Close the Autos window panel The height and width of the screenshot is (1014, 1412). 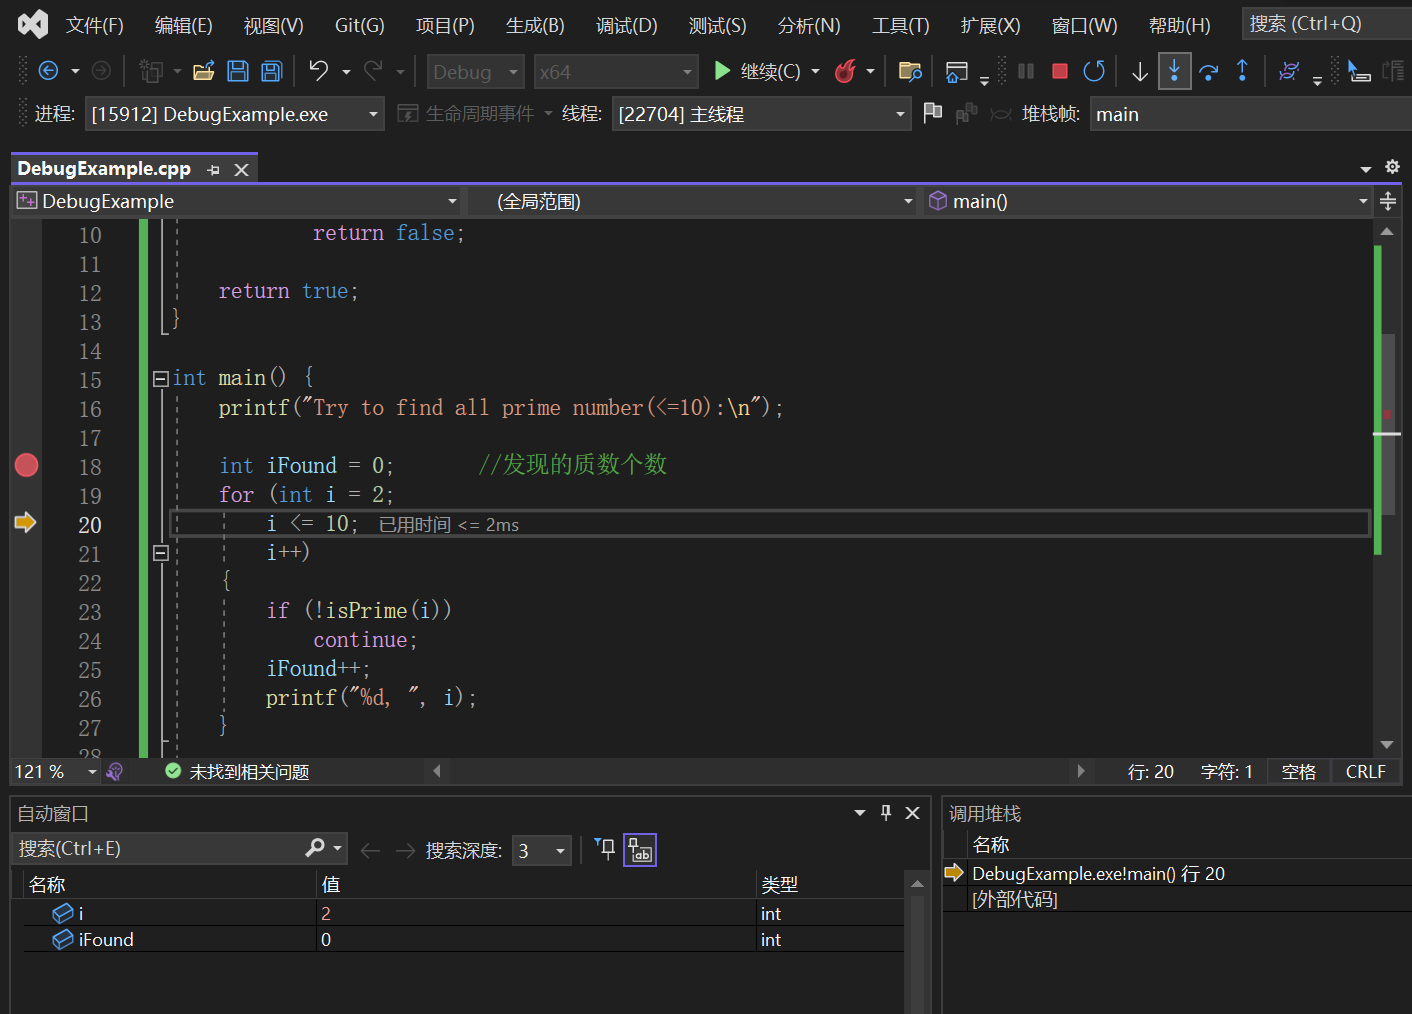pyautogui.click(x=912, y=813)
